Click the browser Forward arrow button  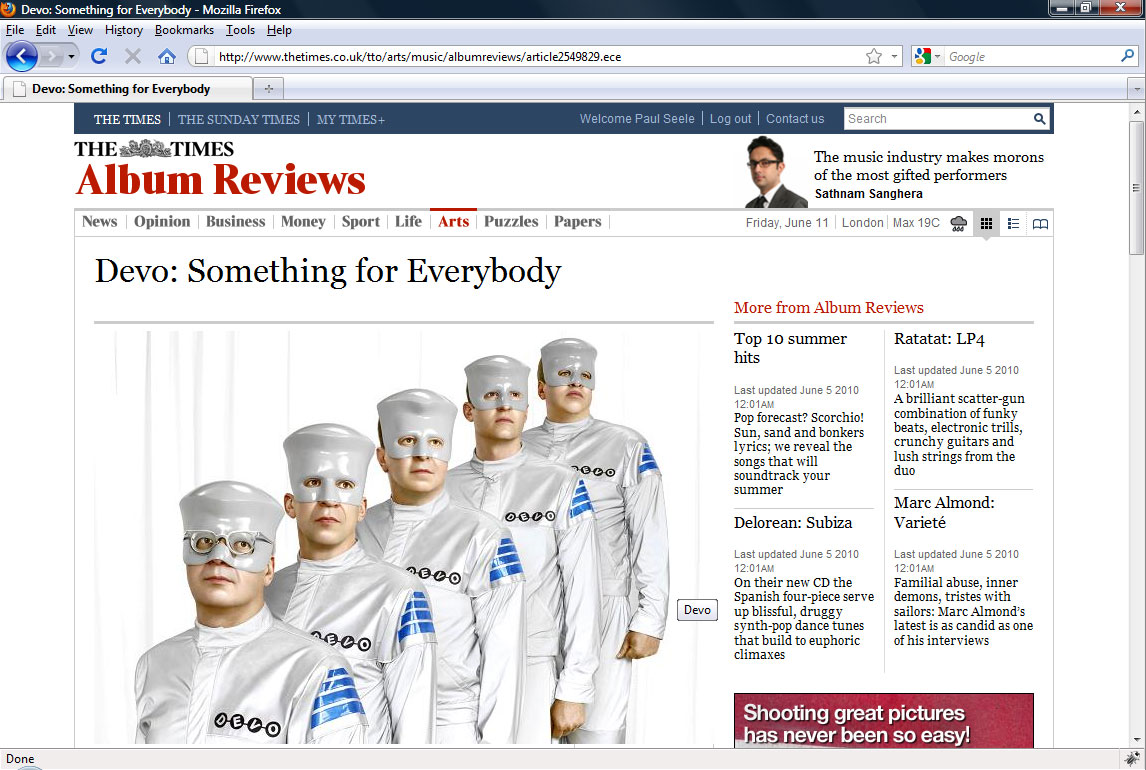coord(51,56)
